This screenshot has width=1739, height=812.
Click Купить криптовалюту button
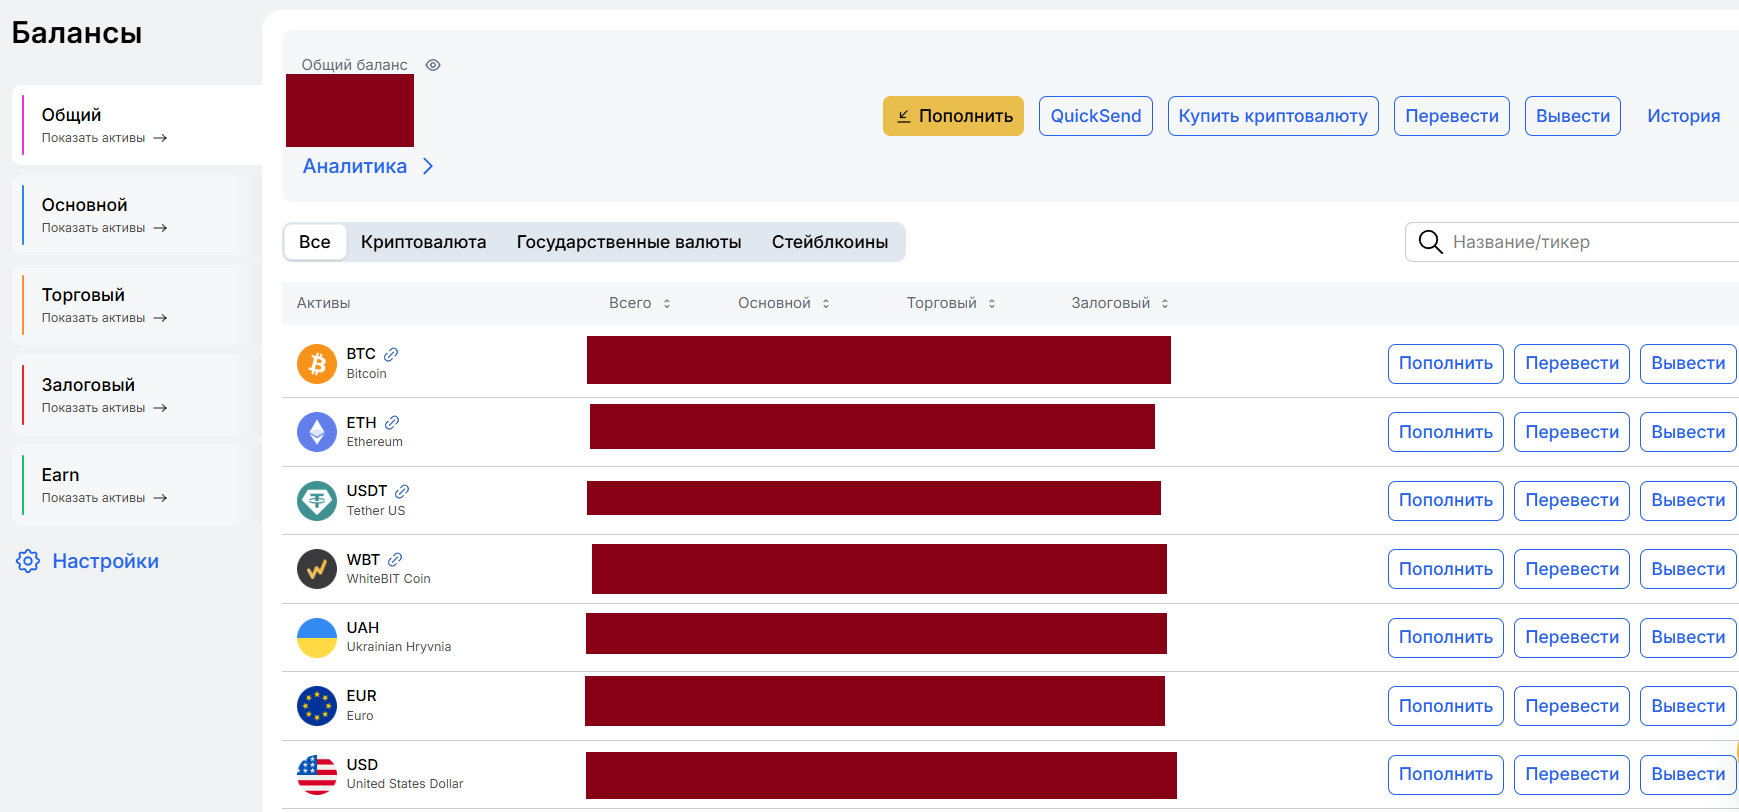pos(1273,116)
